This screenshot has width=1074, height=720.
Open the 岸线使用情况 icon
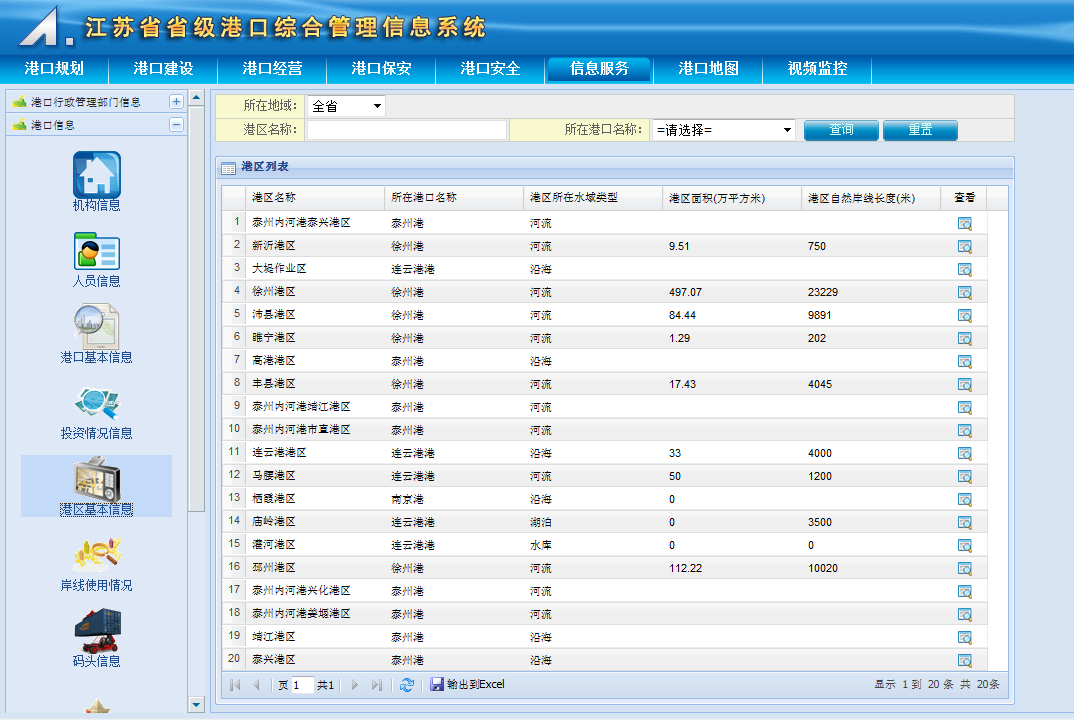[96, 555]
